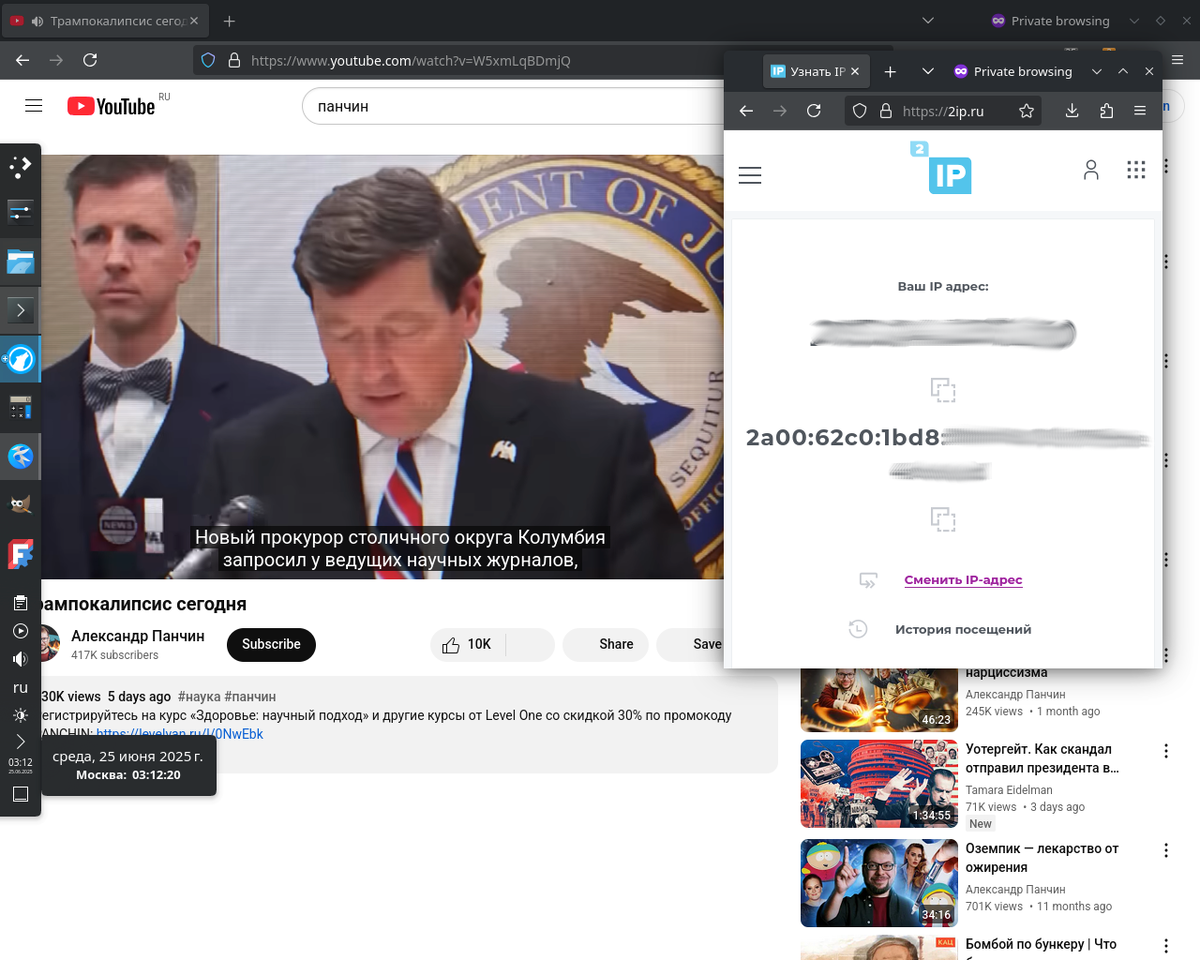Screen dimensions: 1200x960
Task: Select the Трампокалипсис сегодня browser tab
Action: [x=103, y=21]
